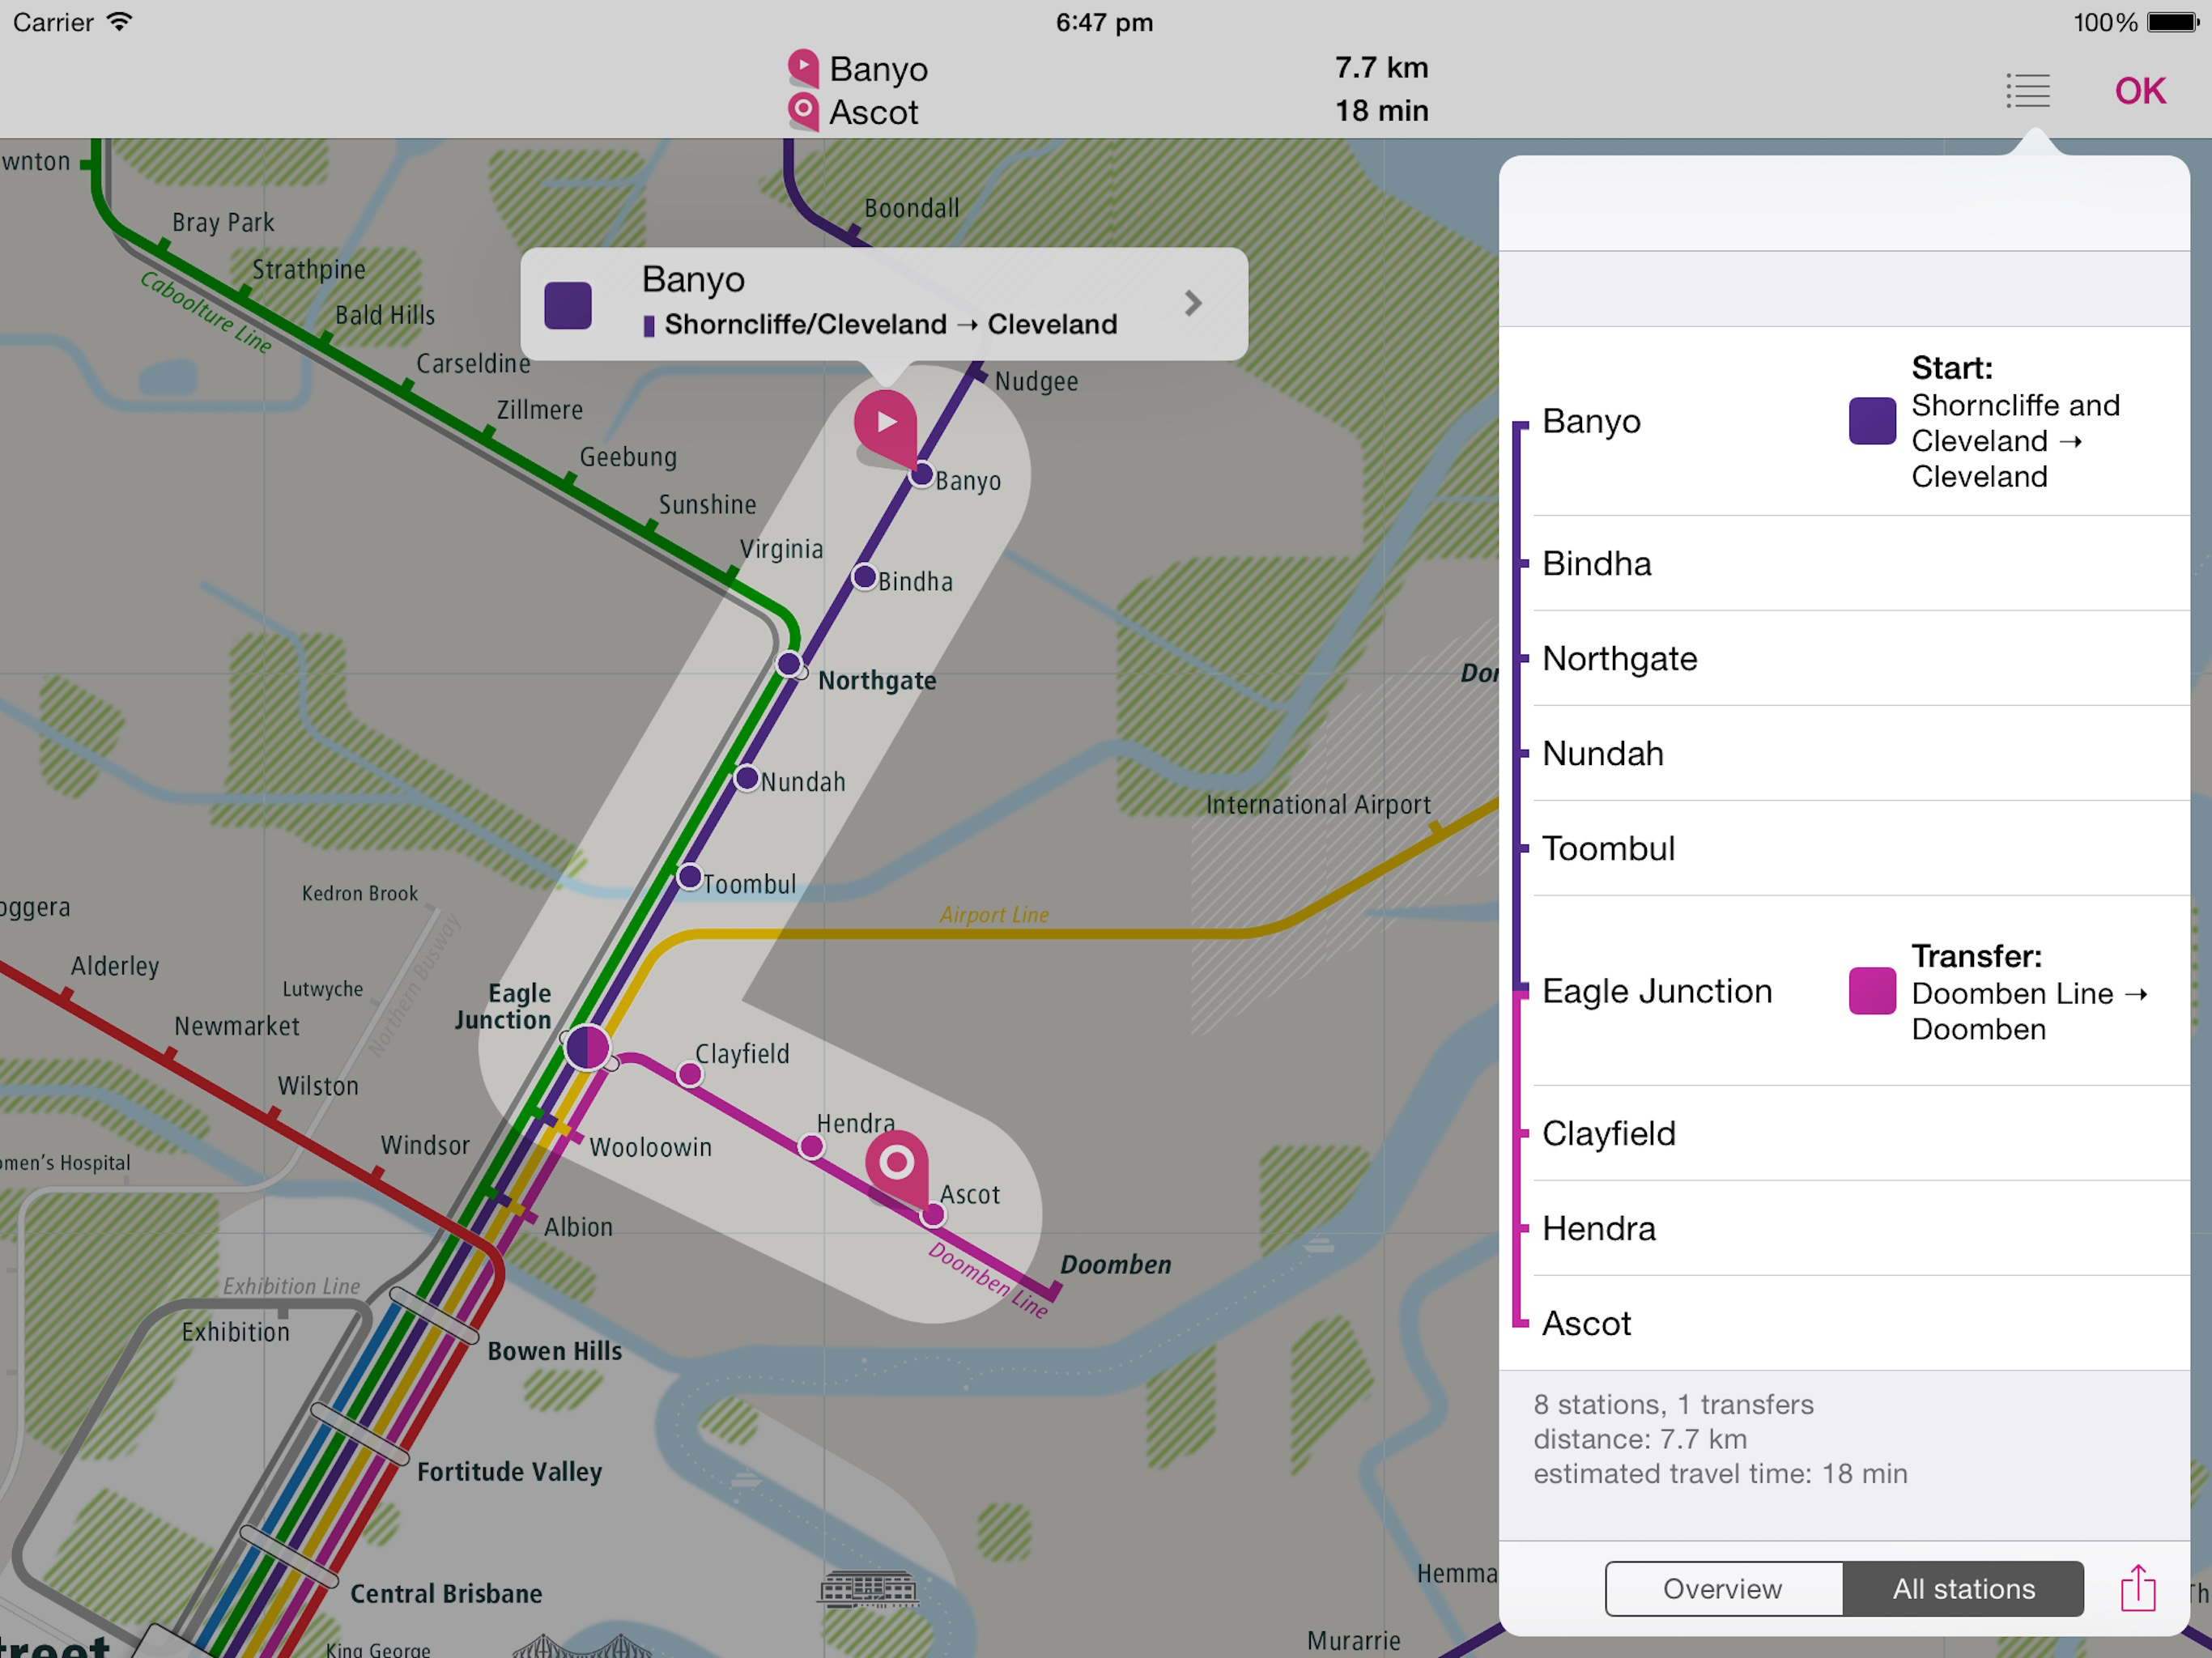Tap the Hendra station dot on map

pos(812,1147)
